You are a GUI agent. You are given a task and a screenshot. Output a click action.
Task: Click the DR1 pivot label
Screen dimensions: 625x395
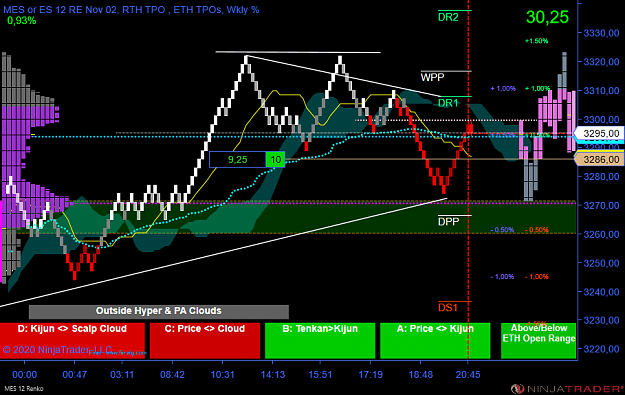coord(448,103)
